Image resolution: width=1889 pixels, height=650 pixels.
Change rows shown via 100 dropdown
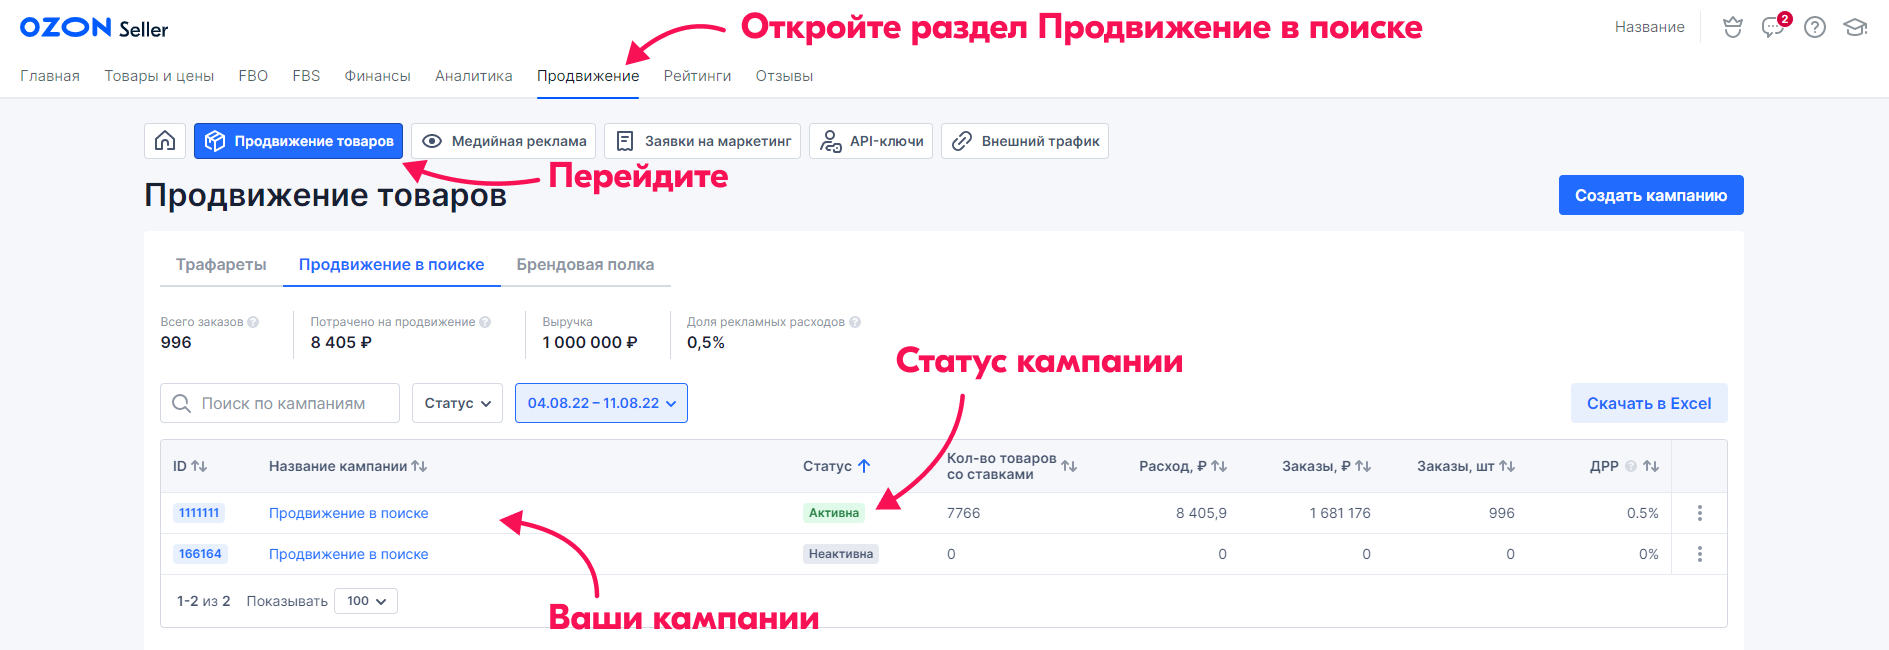pos(366,601)
